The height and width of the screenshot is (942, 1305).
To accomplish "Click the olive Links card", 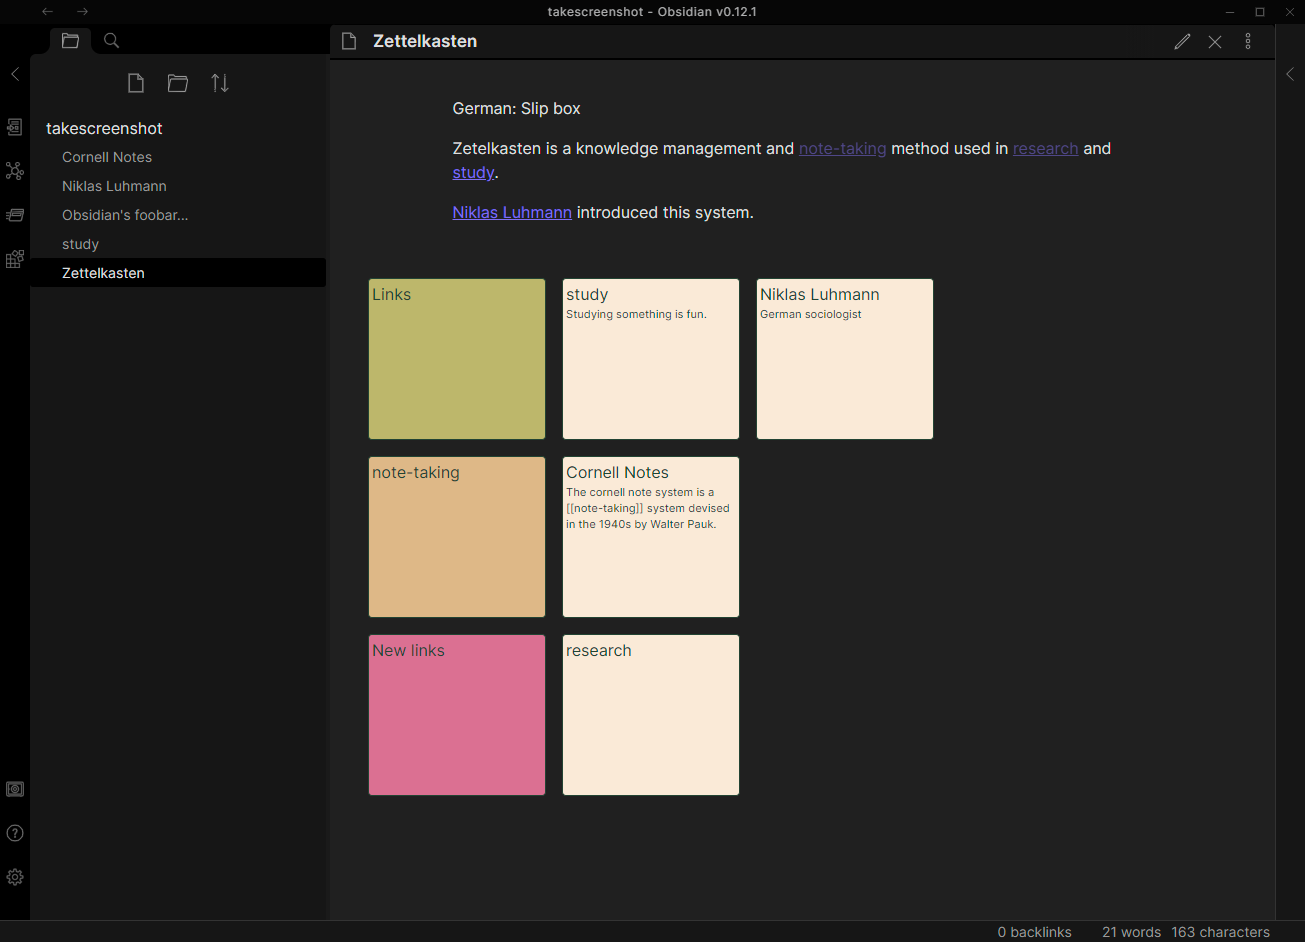I will pyautogui.click(x=457, y=359).
